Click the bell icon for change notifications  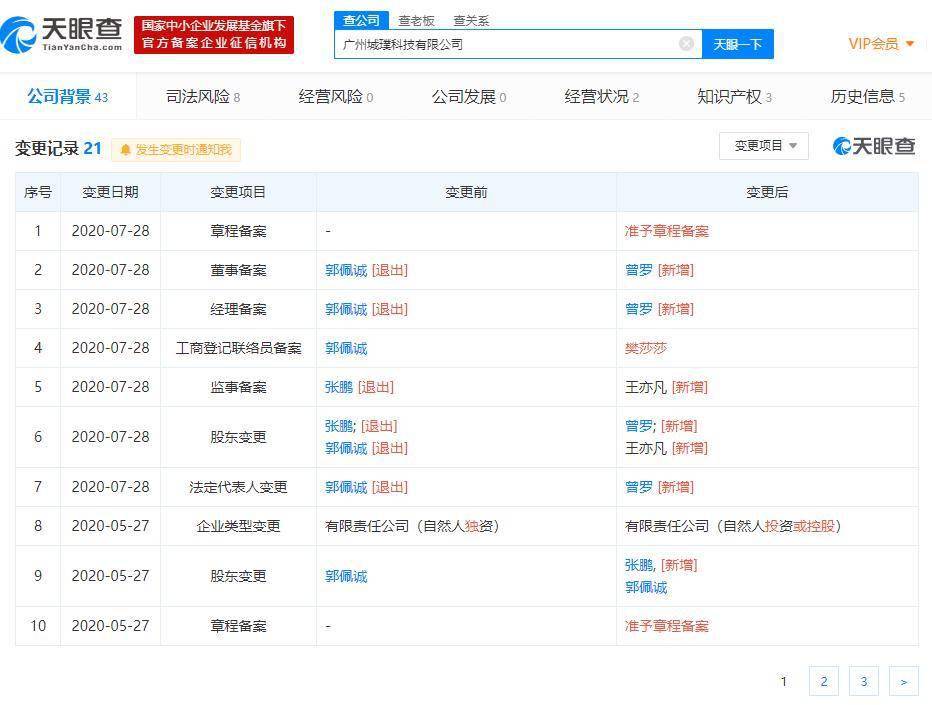tap(125, 150)
